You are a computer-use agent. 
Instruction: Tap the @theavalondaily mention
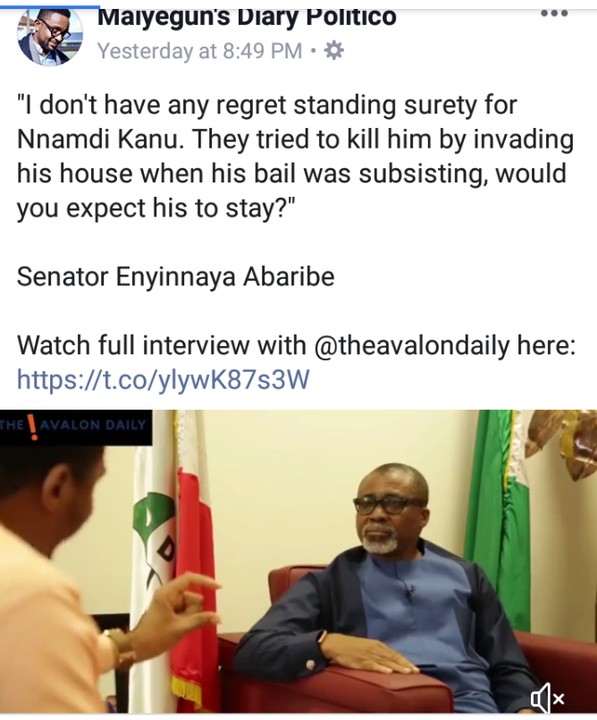(412, 345)
